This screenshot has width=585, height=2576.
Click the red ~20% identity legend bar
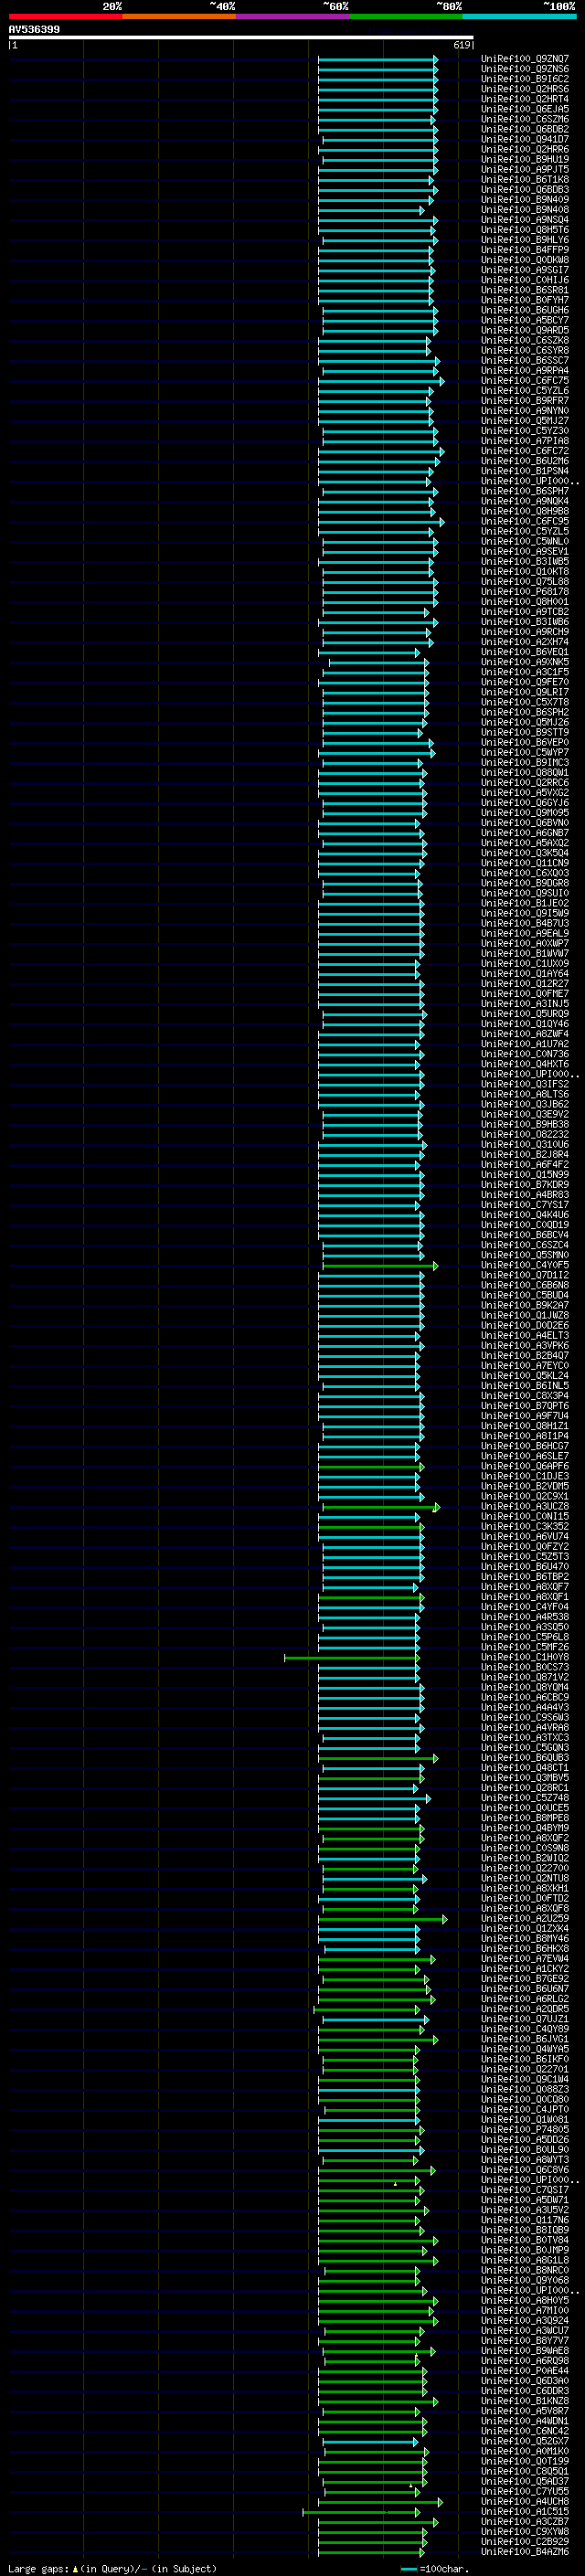65,16
